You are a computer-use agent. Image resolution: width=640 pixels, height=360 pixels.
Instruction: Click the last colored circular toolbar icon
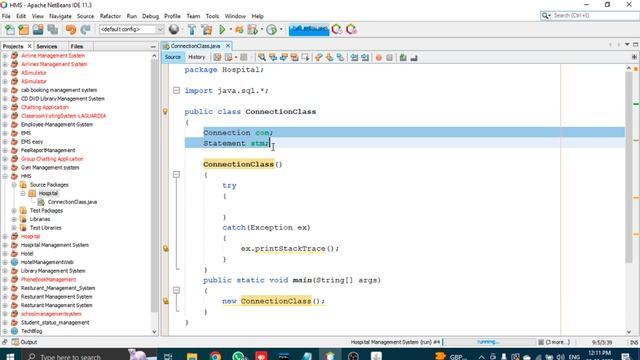351,29
